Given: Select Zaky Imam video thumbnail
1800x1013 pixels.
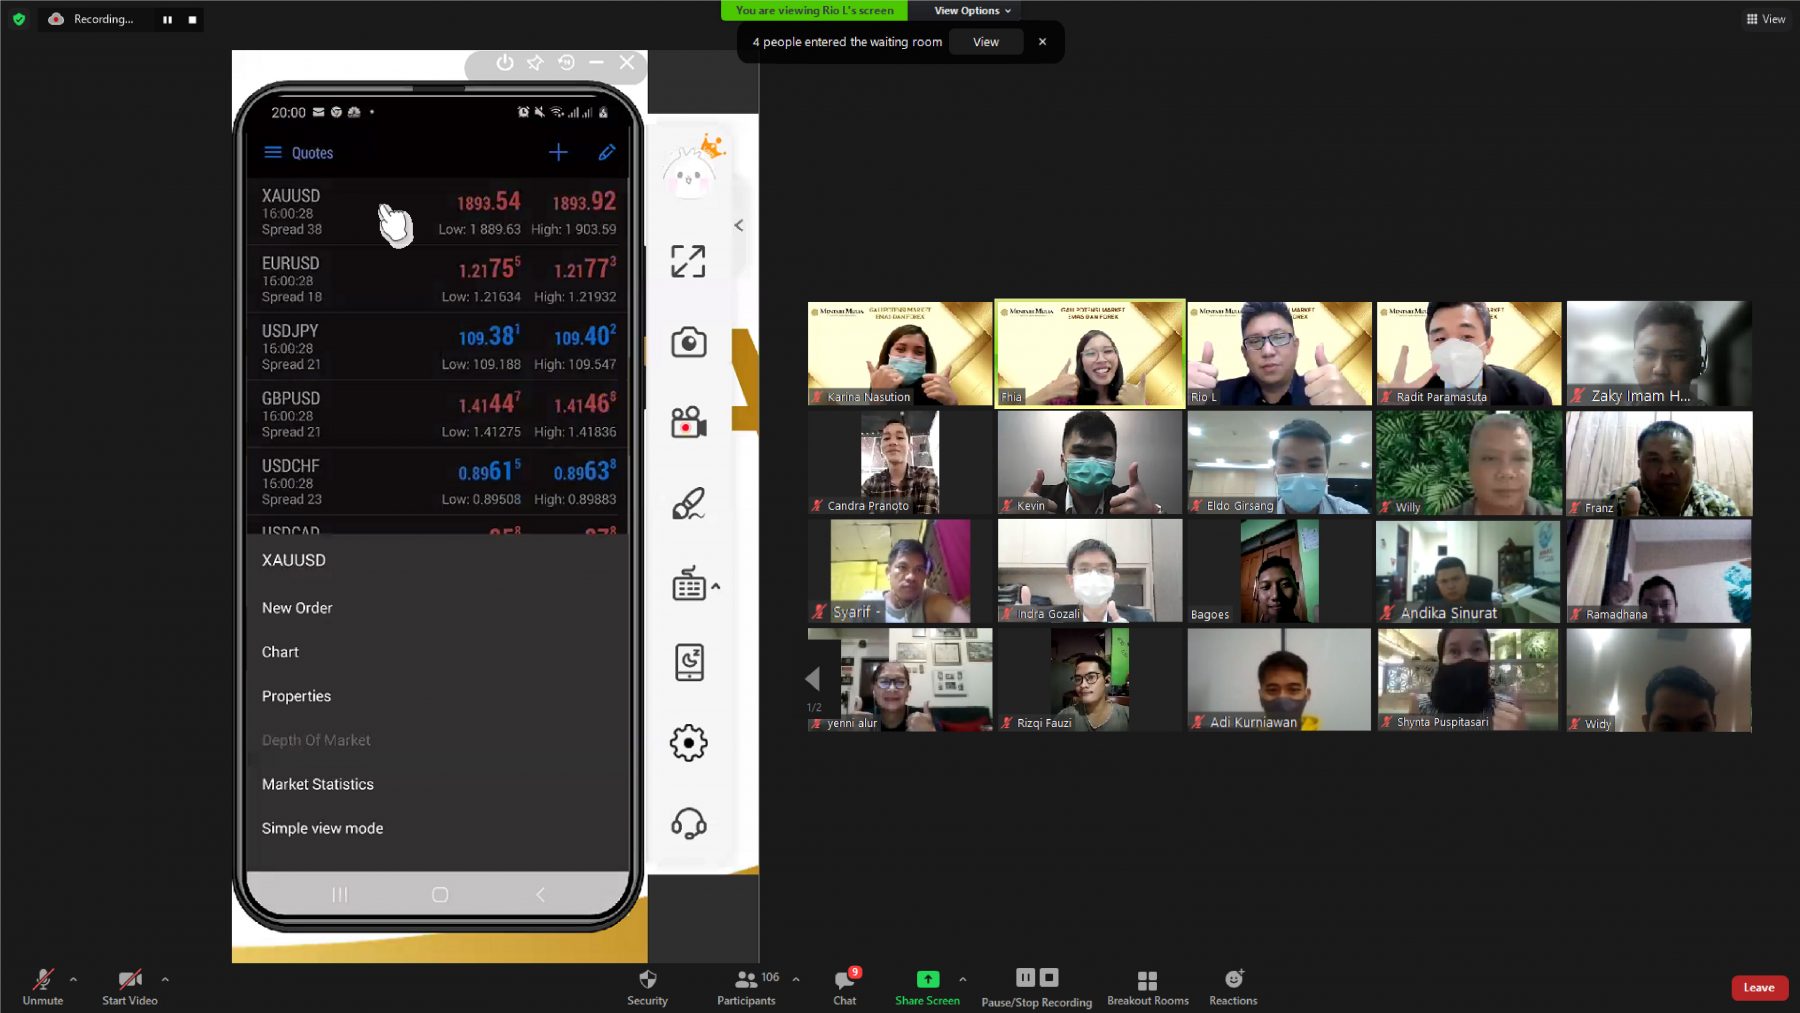Looking at the screenshot, I should pos(1659,353).
